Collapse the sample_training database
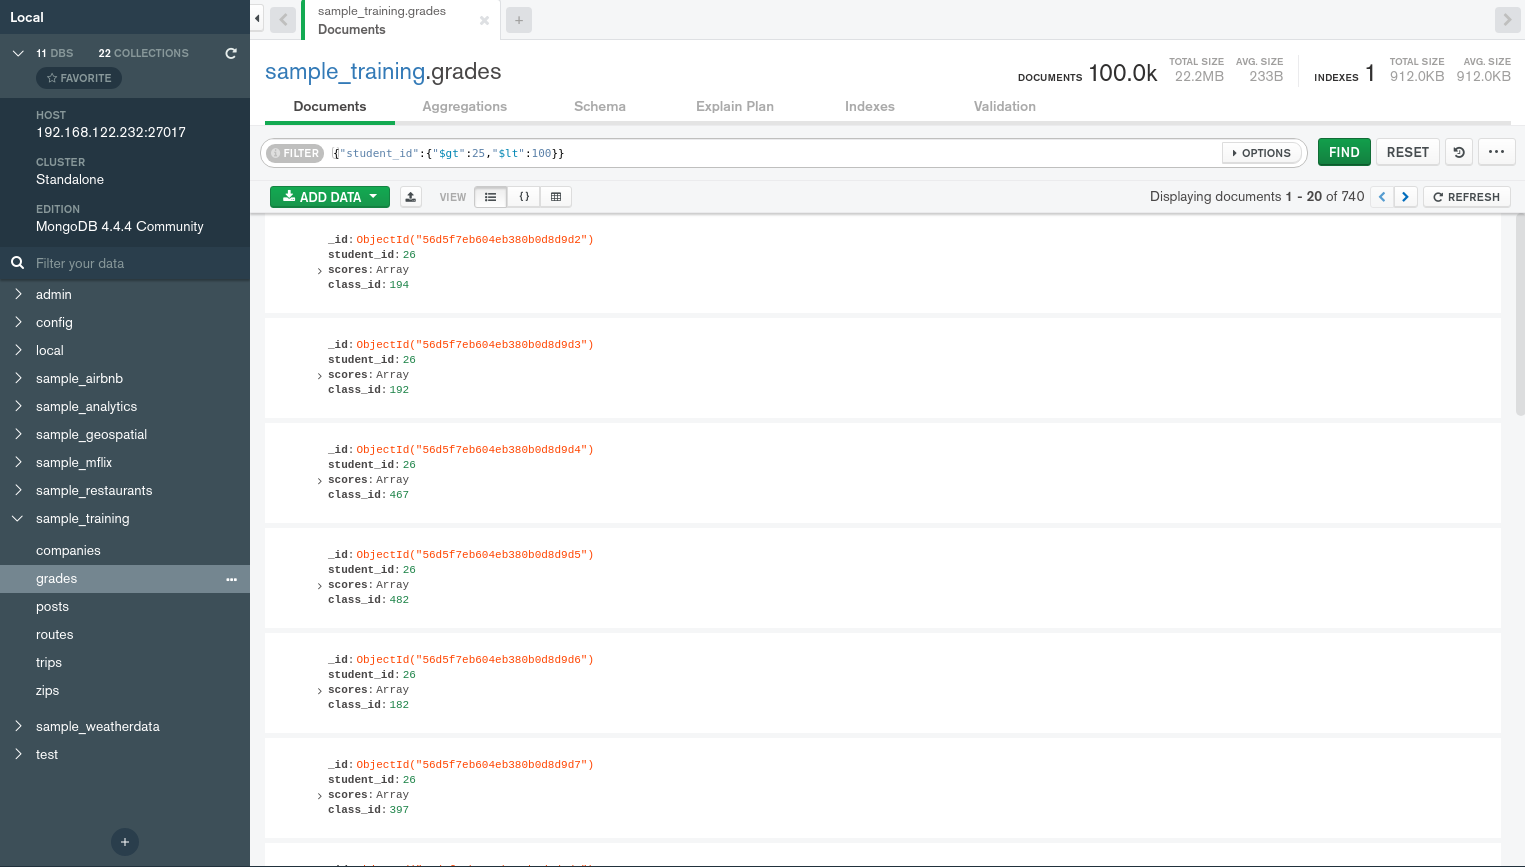 coord(18,518)
